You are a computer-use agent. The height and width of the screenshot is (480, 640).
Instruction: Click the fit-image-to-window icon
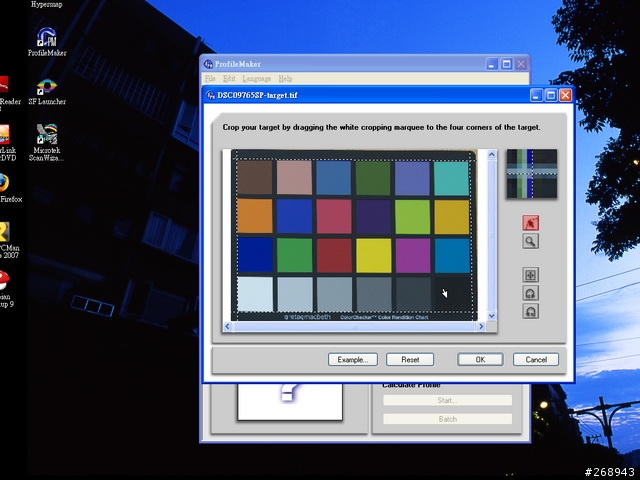530,275
